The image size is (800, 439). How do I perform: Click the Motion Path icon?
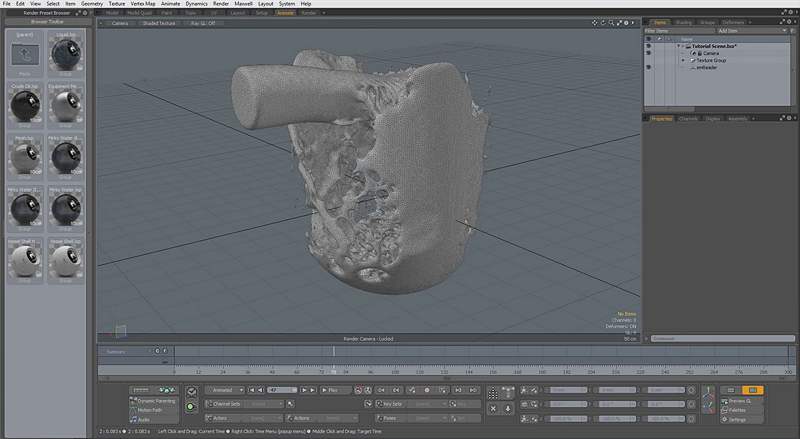(134, 410)
